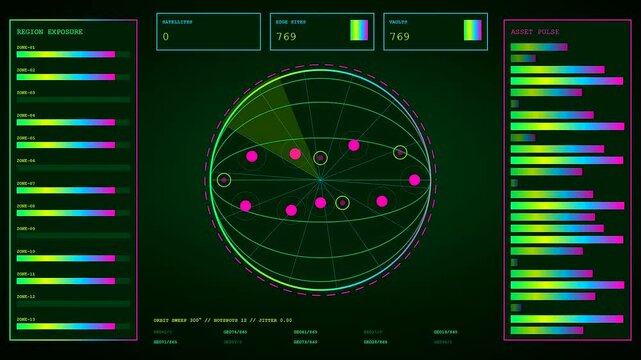The width and height of the screenshot is (641, 360).
Task: Open the VAULTS stat card
Action: pyautogui.click(x=435, y=32)
